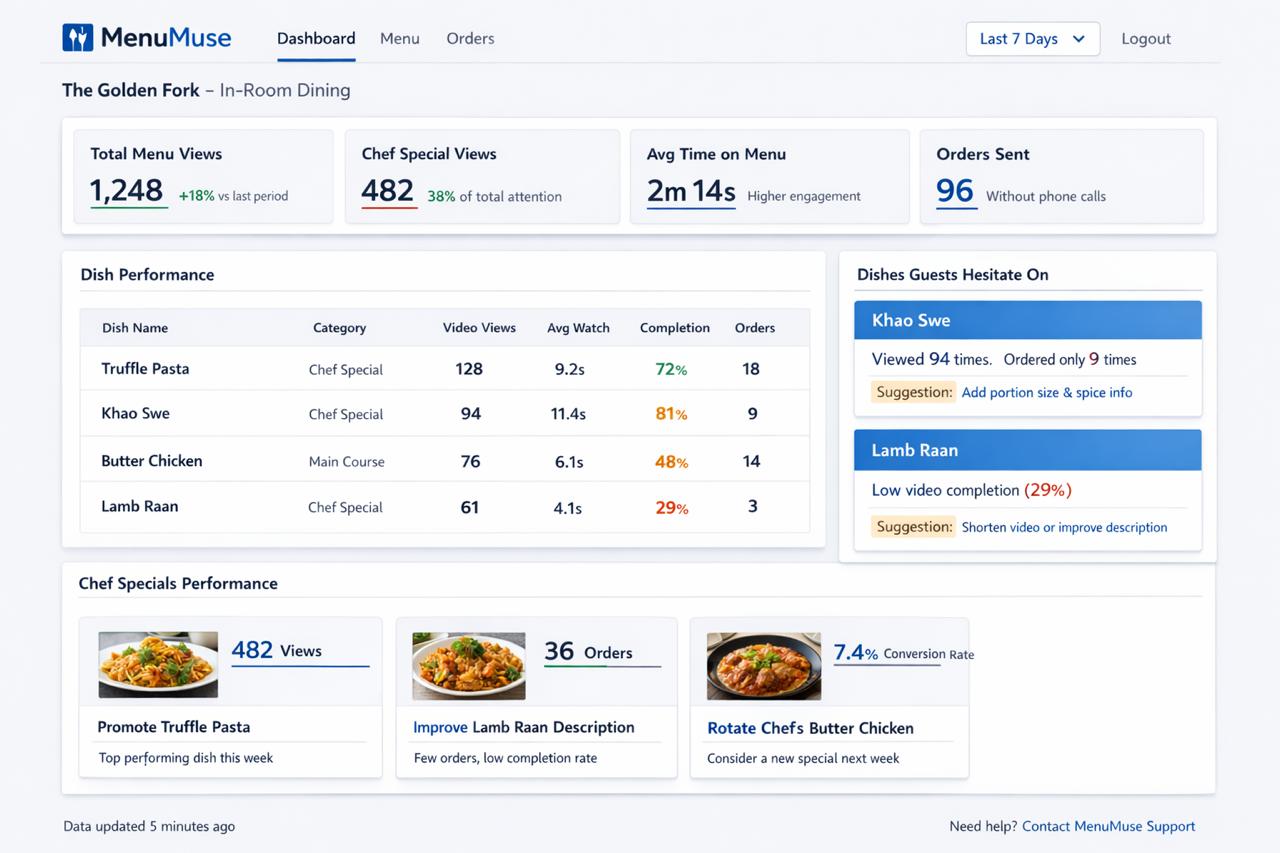Click Shorten video or improve description suggestion
Viewport: 1280px width, 853px height.
point(1064,527)
